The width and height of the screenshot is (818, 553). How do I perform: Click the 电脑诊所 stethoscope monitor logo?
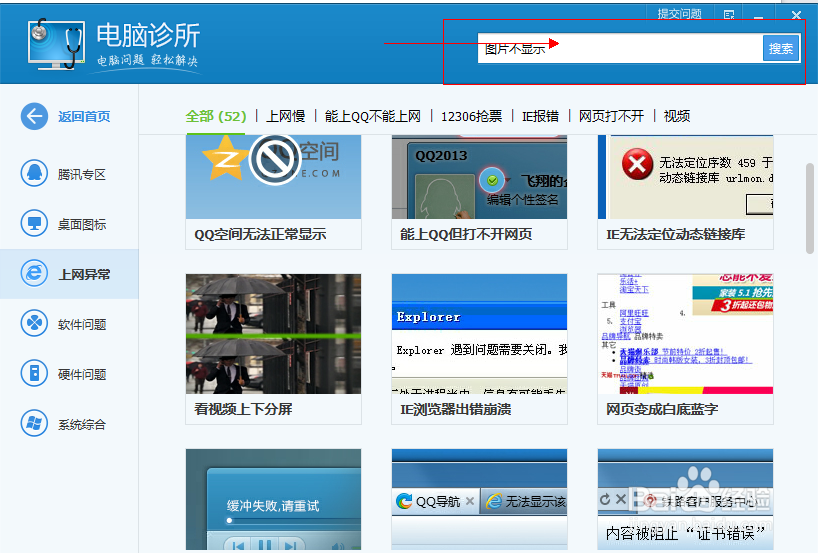pos(56,44)
